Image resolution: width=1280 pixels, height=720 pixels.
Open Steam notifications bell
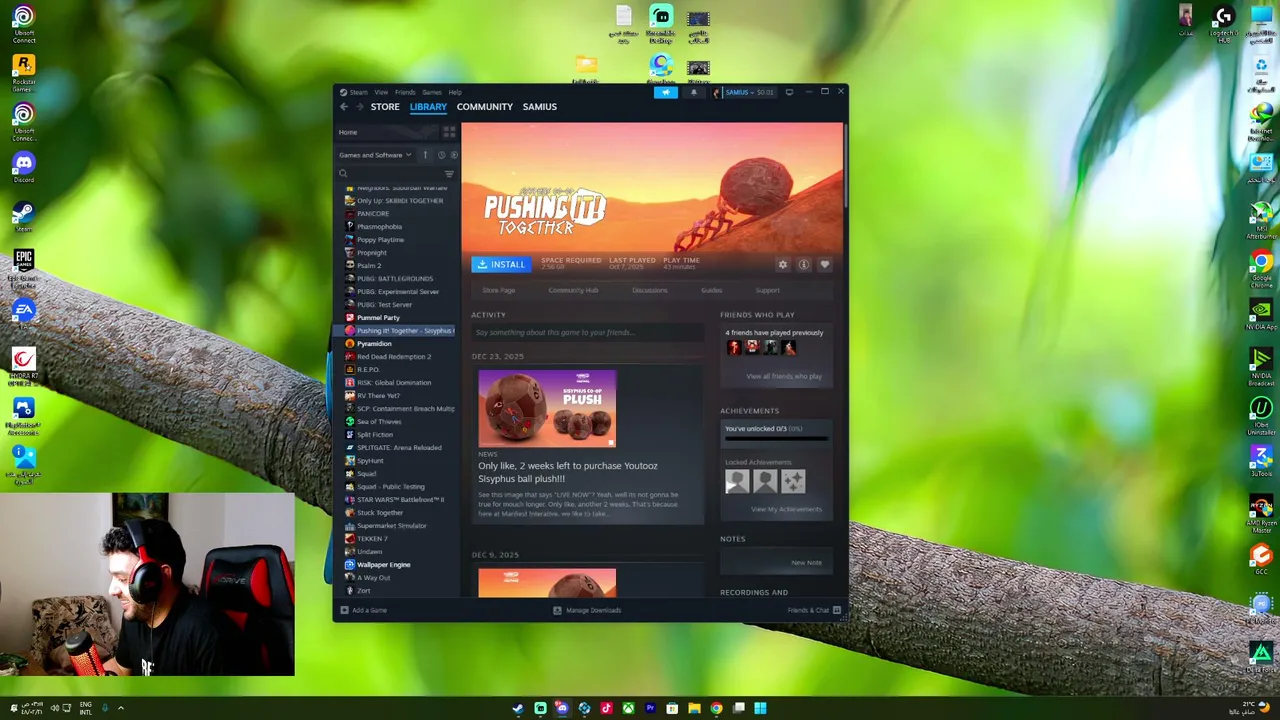[694, 92]
